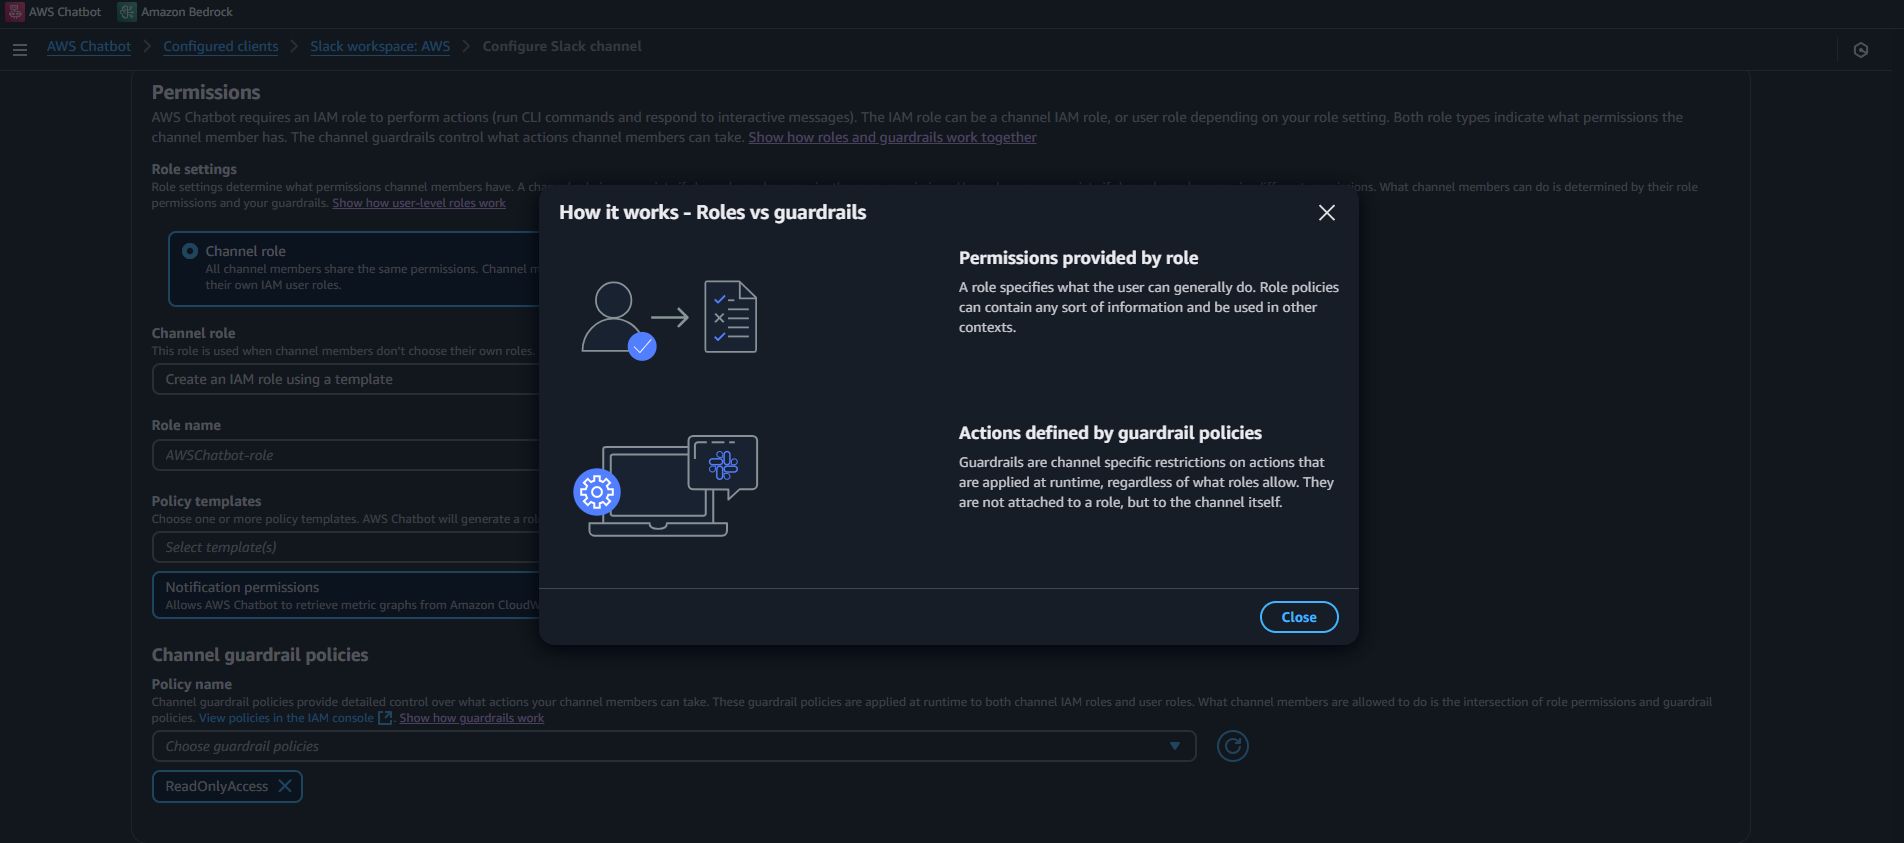The height and width of the screenshot is (843, 1904).
Task: Remove the ReadOnlyAccess policy tag
Action: coord(285,786)
